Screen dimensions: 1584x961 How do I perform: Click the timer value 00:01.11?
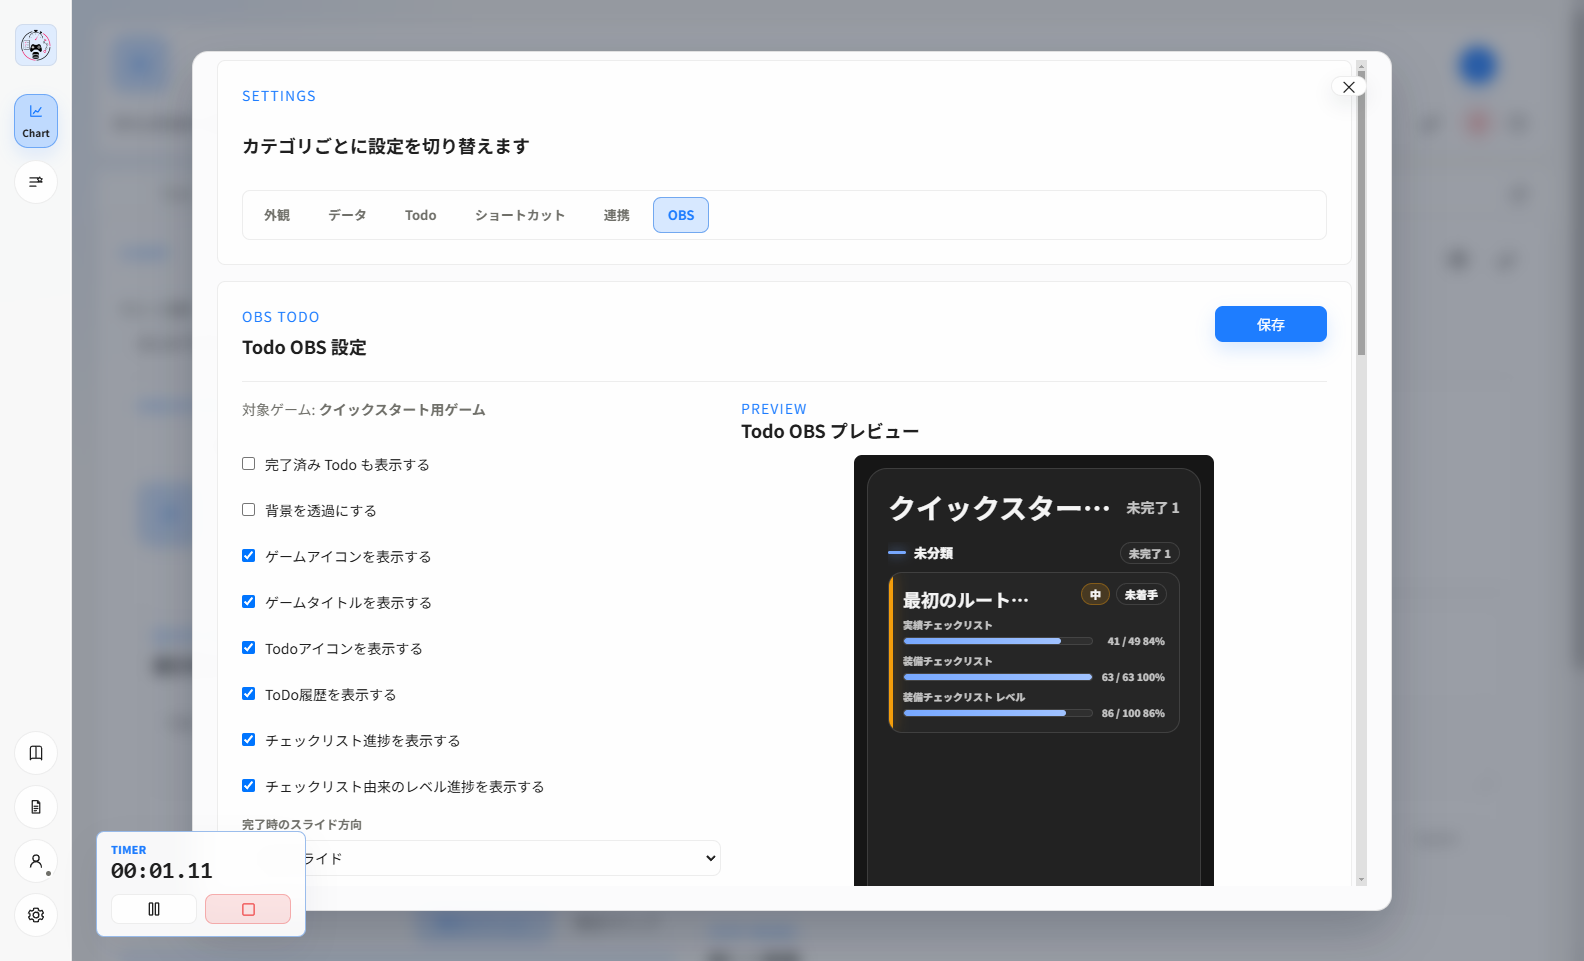coord(162,871)
